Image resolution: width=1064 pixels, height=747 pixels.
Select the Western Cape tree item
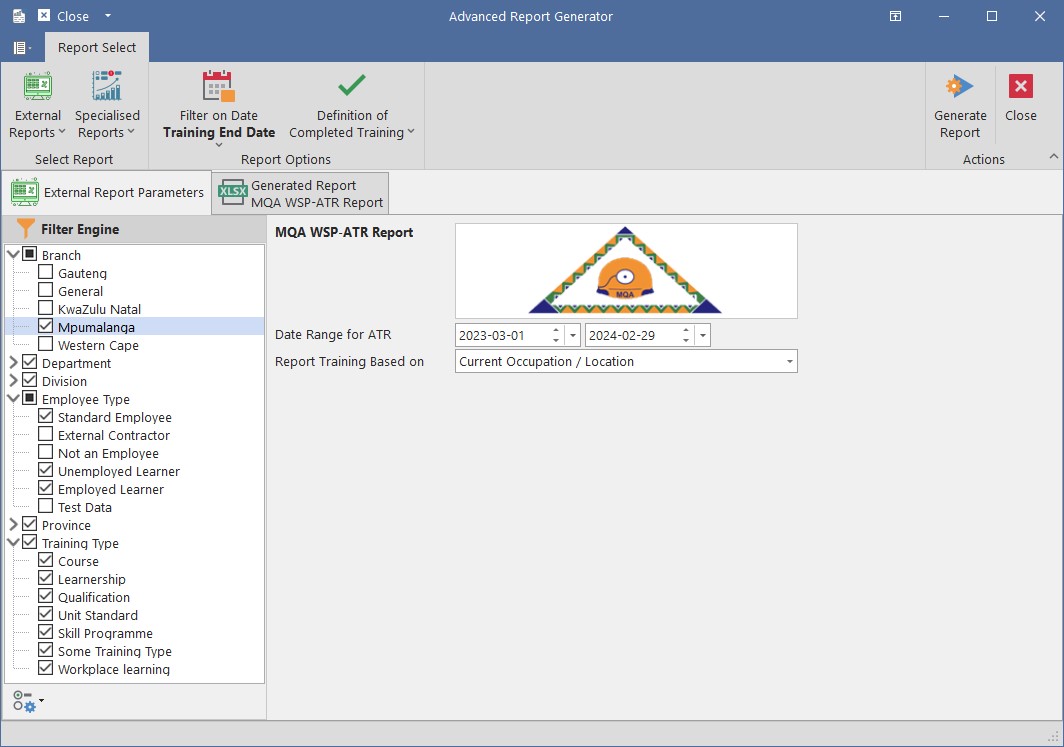click(98, 345)
